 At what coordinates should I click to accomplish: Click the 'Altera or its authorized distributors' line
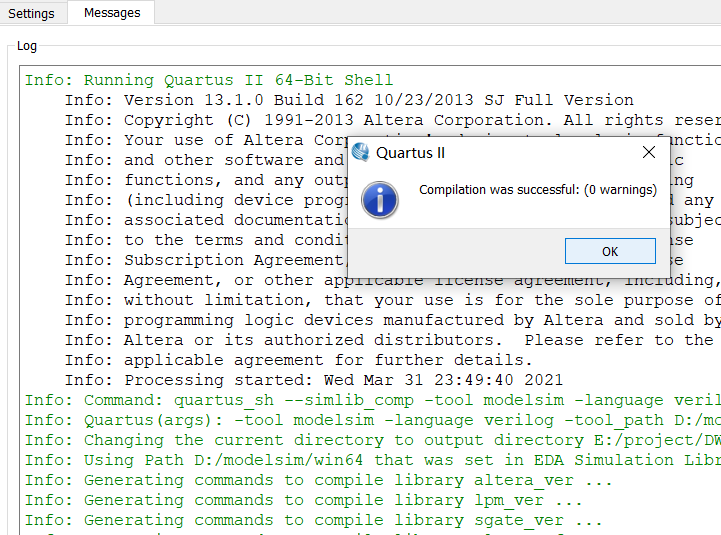pos(389,340)
